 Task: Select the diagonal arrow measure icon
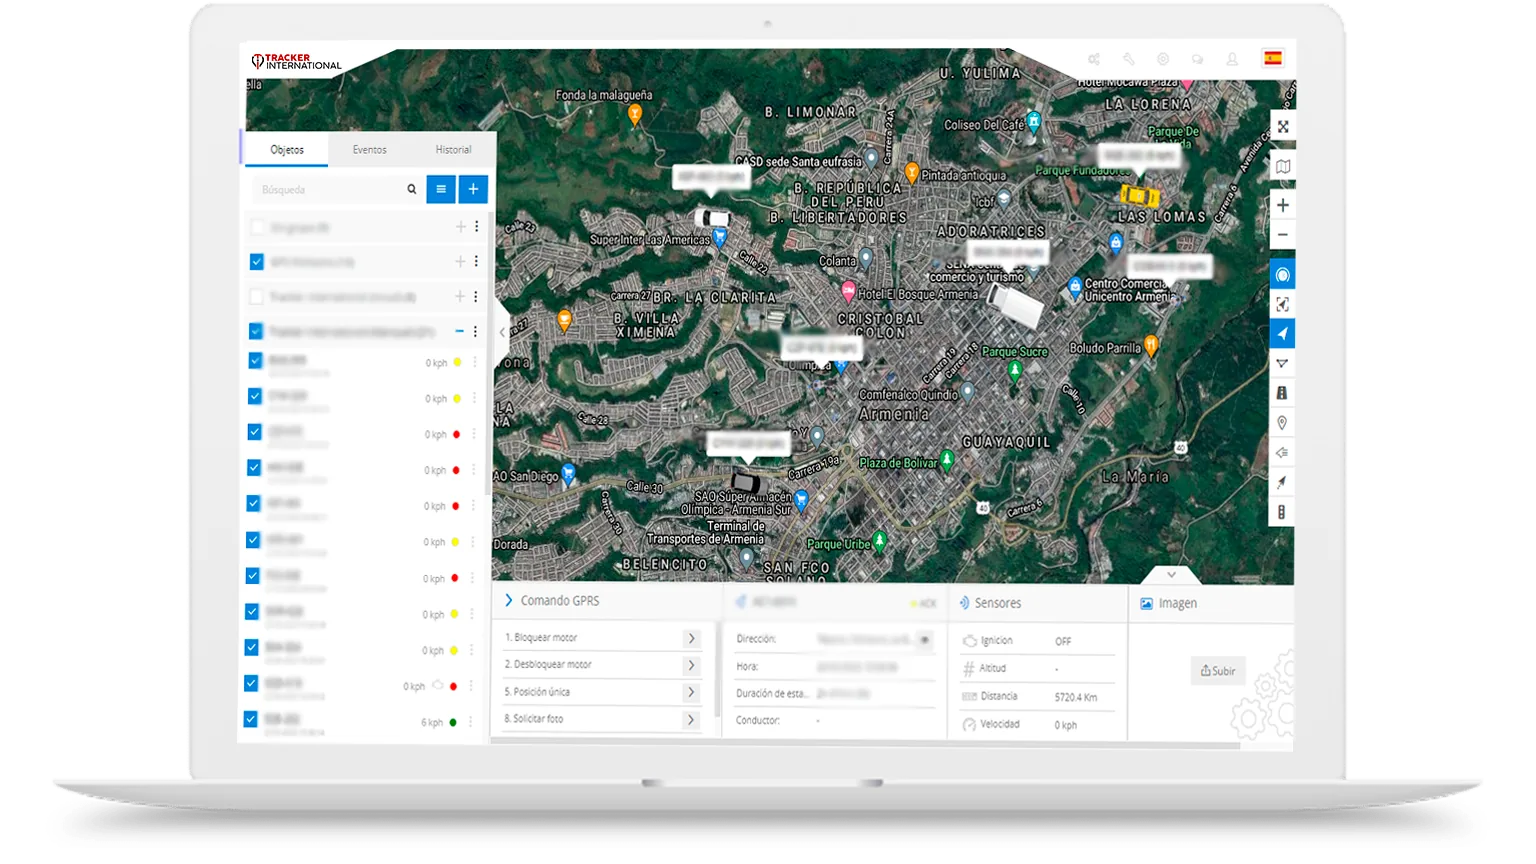pyautogui.click(x=1282, y=482)
